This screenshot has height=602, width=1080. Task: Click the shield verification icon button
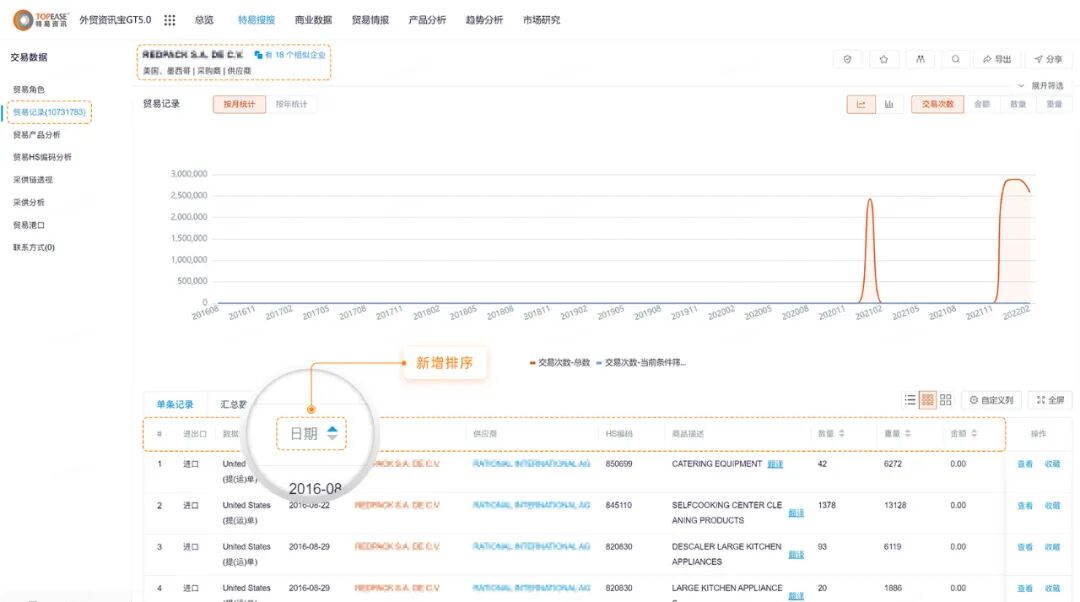click(x=847, y=59)
